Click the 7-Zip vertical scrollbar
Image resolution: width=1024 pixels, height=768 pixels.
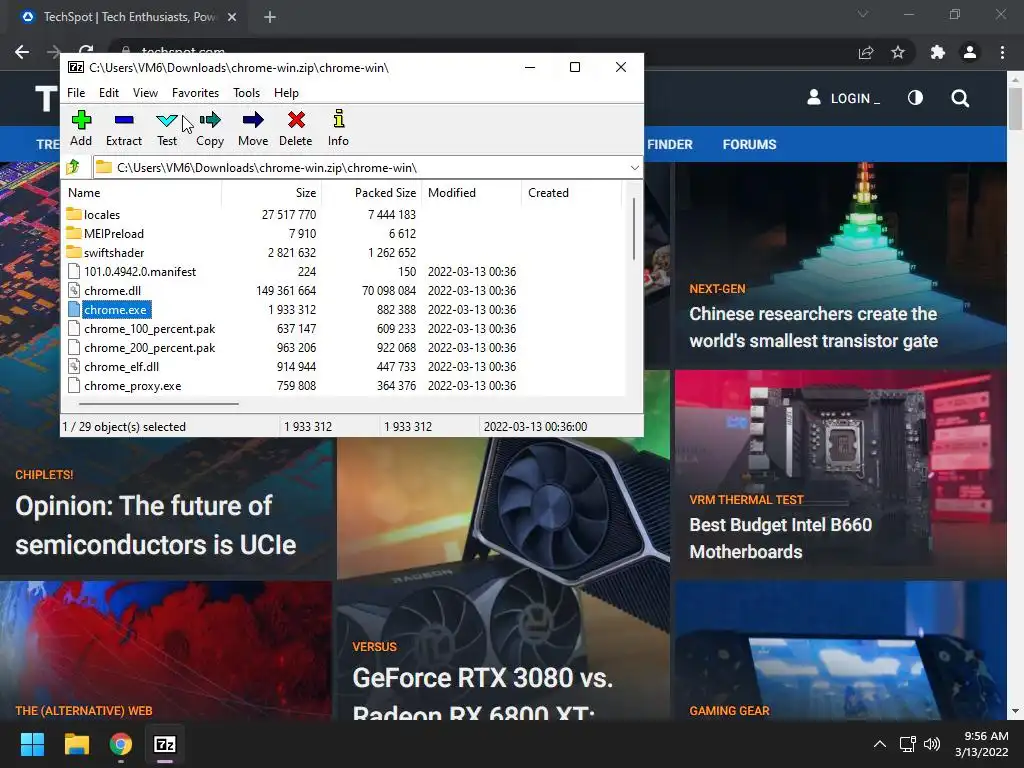(633, 229)
